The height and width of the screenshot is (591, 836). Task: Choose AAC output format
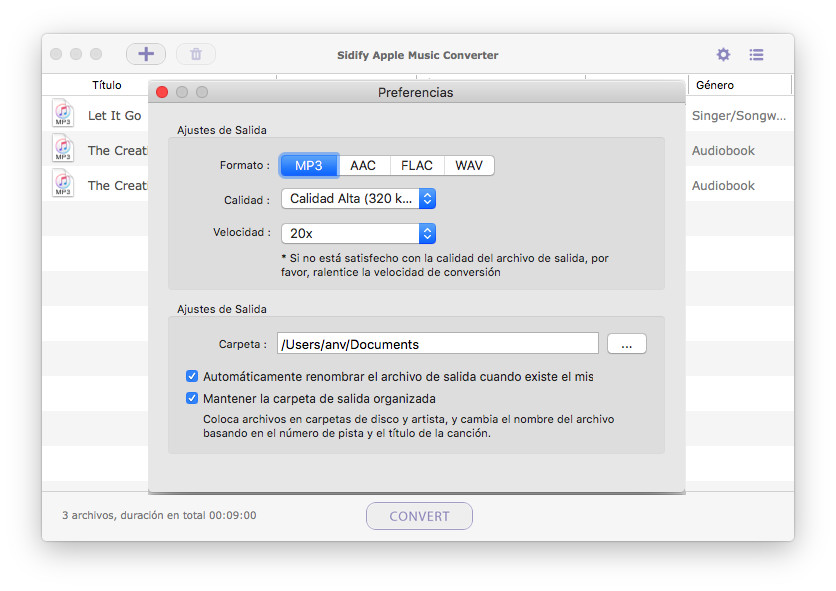363,165
